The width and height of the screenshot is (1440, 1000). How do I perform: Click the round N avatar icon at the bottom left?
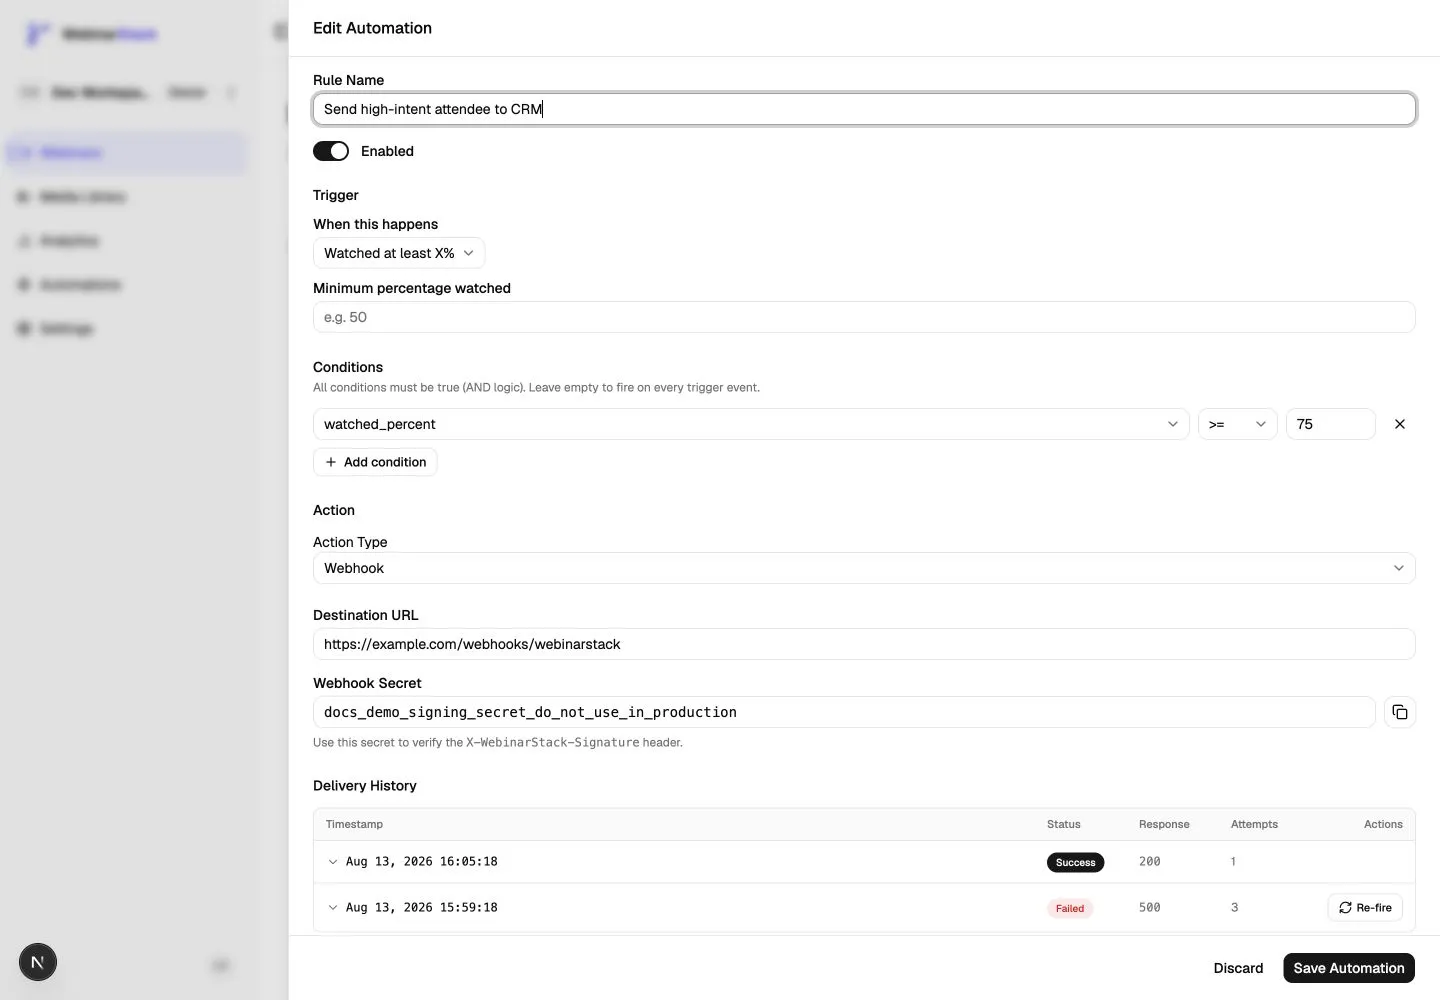38,962
